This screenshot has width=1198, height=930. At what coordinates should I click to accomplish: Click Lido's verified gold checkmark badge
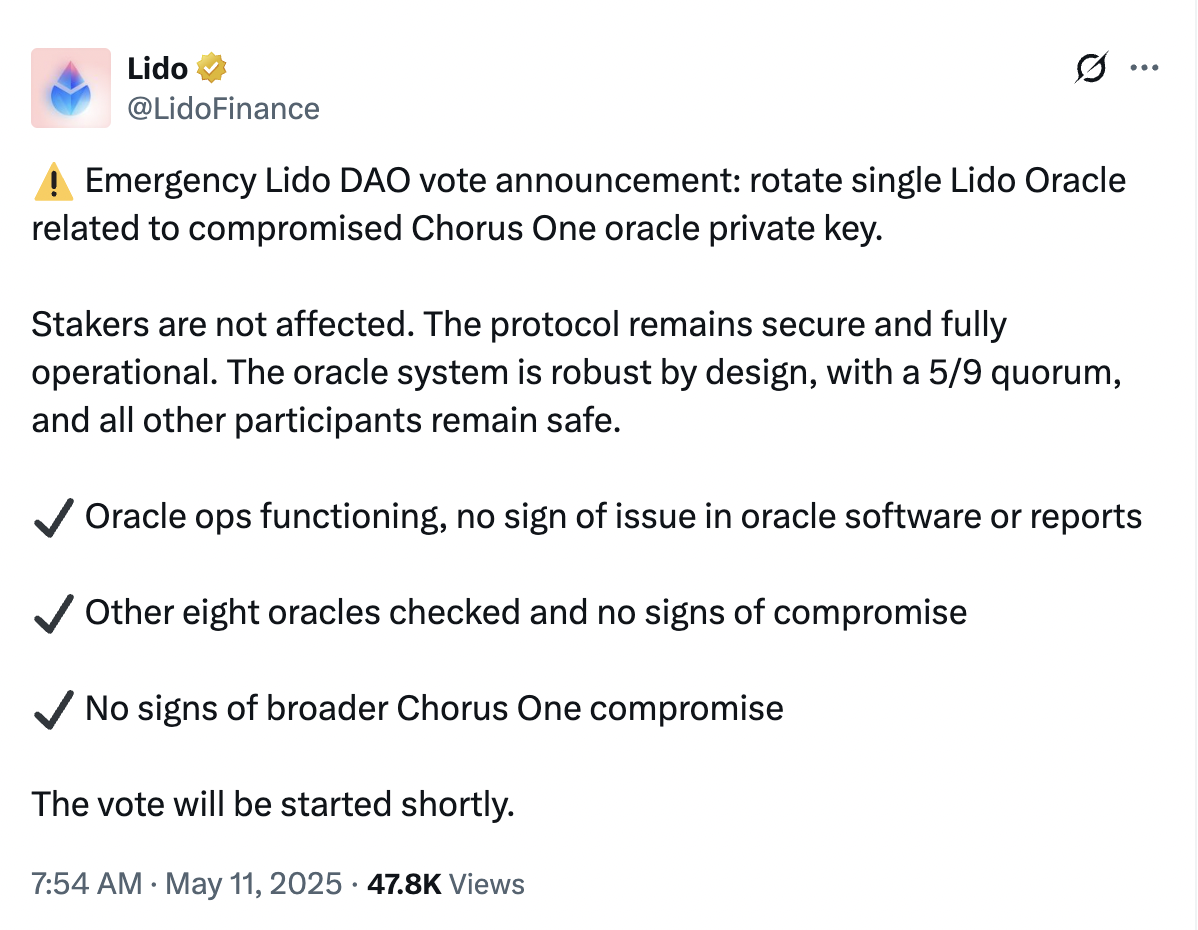pos(211,67)
